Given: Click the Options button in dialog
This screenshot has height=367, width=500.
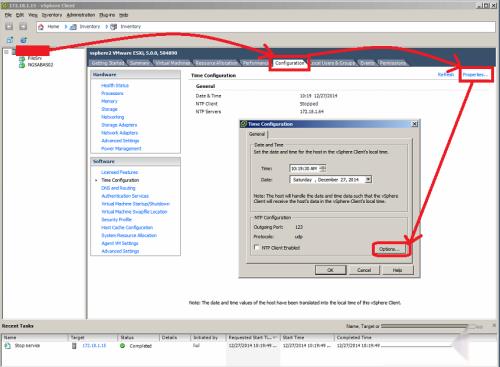Looking at the screenshot, I should pos(389,249).
